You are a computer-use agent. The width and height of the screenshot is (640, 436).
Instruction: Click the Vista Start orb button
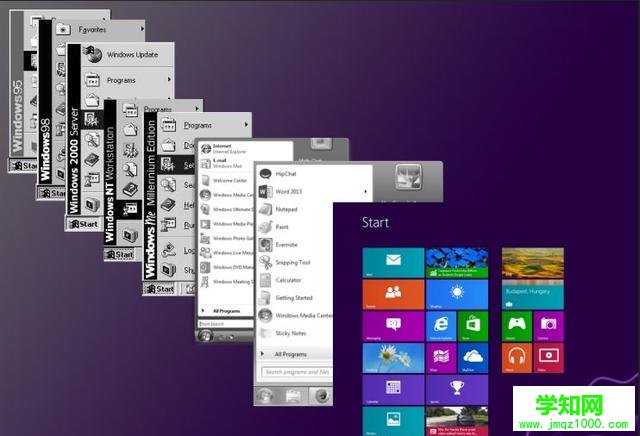click(205, 336)
